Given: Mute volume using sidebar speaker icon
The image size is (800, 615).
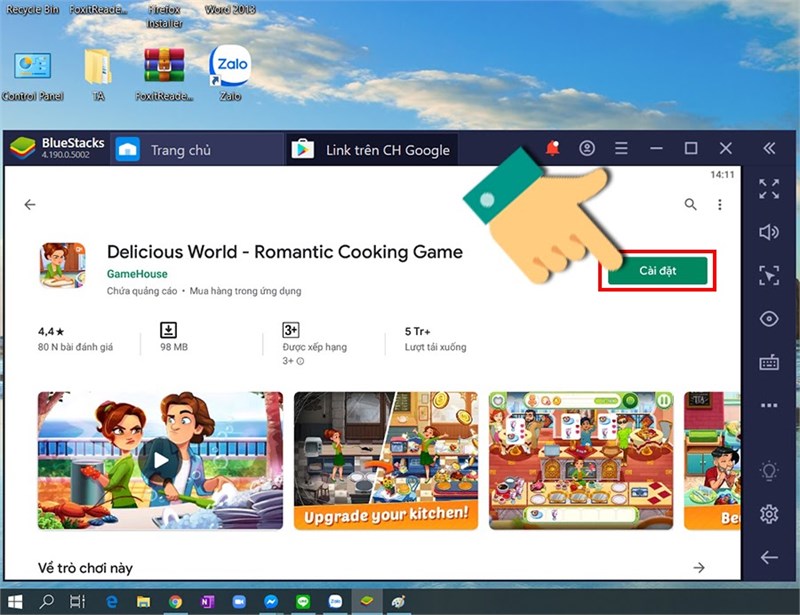Looking at the screenshot, I should coord(768,232).
